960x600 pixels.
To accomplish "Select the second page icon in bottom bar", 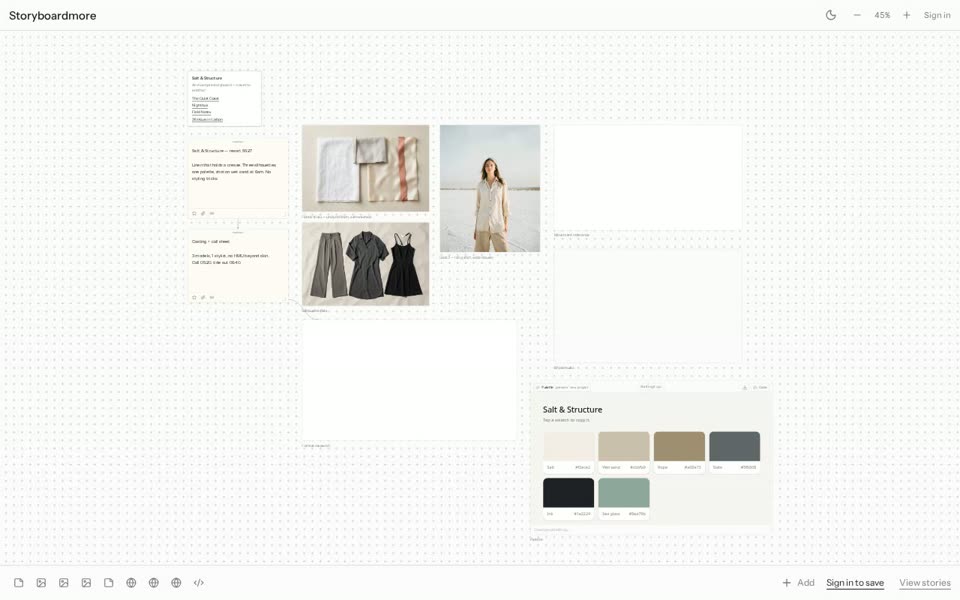I will tap(109, 583).
